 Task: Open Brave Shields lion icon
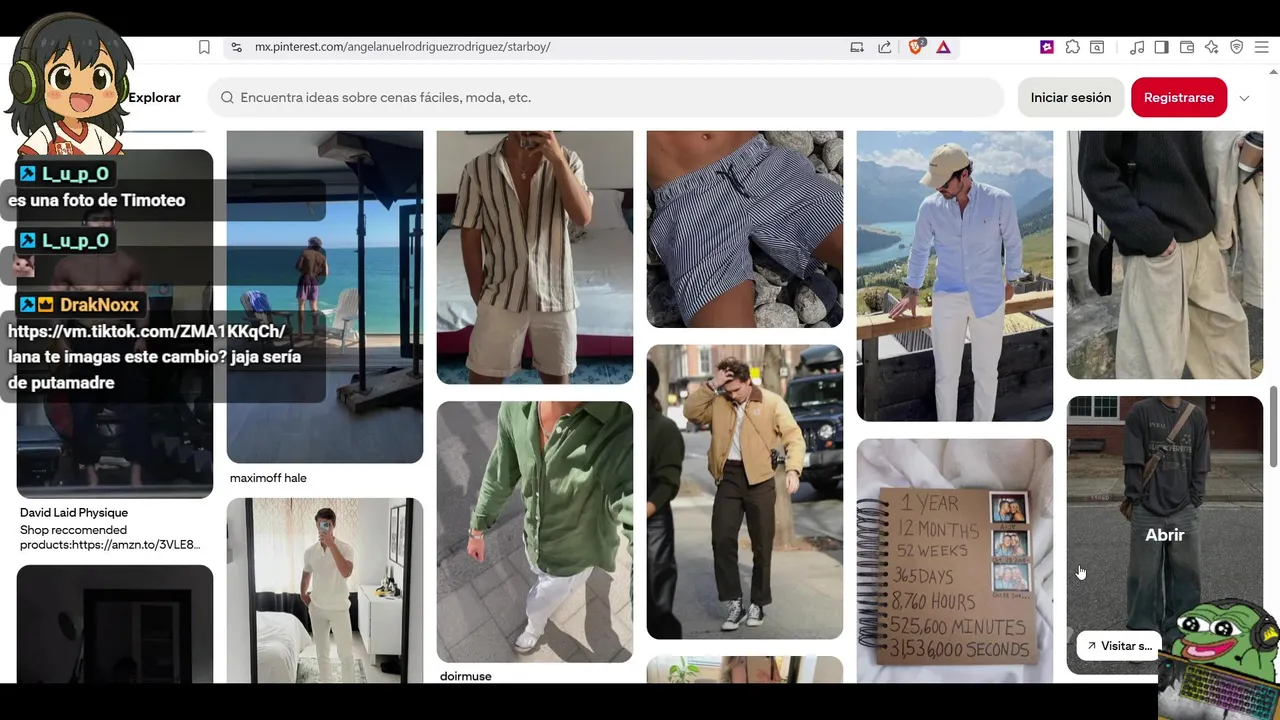point(916,47)
